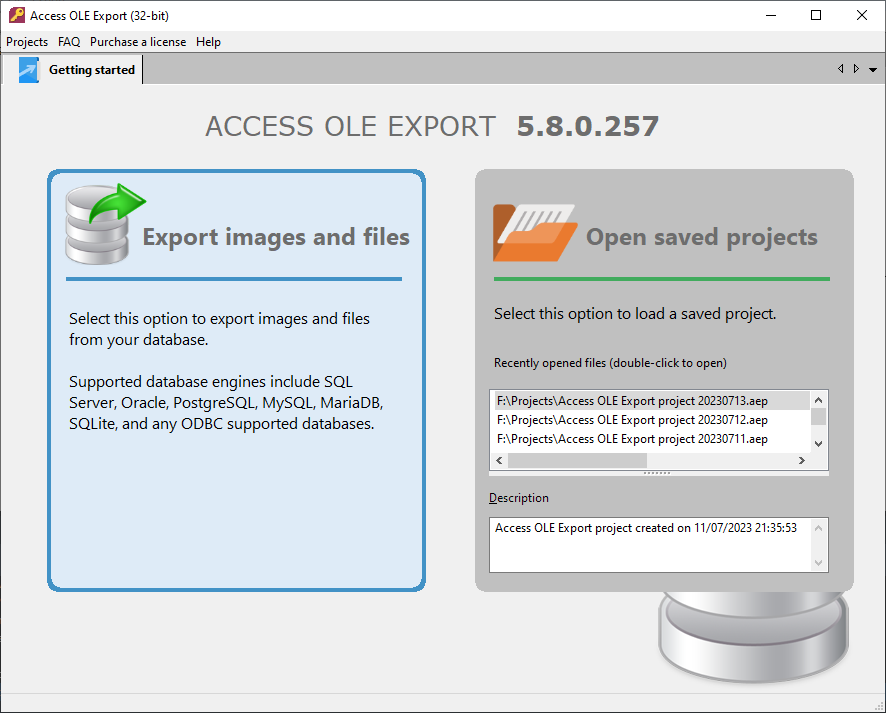Click the application key icon in title bar
Image resolution: width=886 pixels, height=713 pixels.
16,15
